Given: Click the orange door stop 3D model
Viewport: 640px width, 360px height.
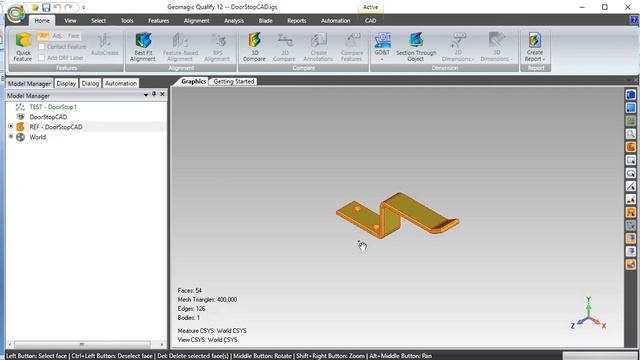Looking at the screenshot, I should click(x=397, y=216).
